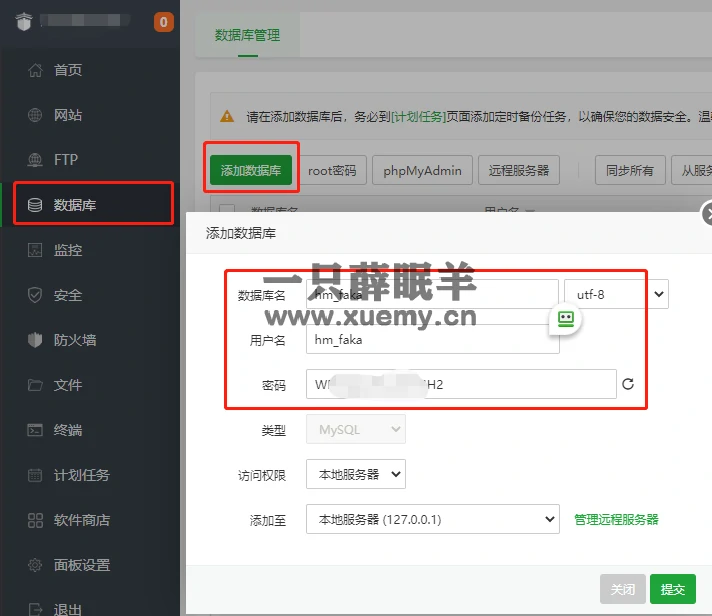The image size is (712, 616).
Task: Open the 添加至 本地服务器 (127.0.0.1) dropdown
Action: coord(432,519)
